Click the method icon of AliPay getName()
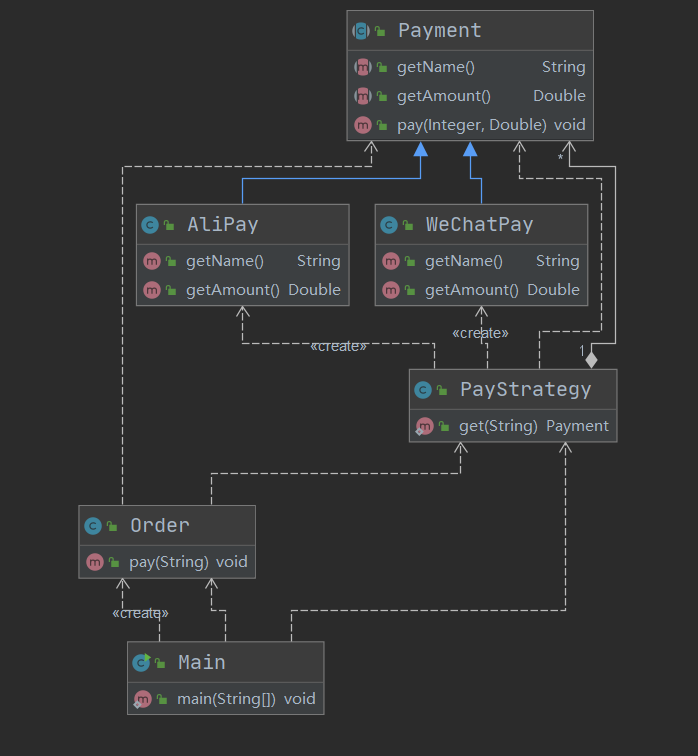The height and width of the screenshot is (756, 698). tap(152, 261)
